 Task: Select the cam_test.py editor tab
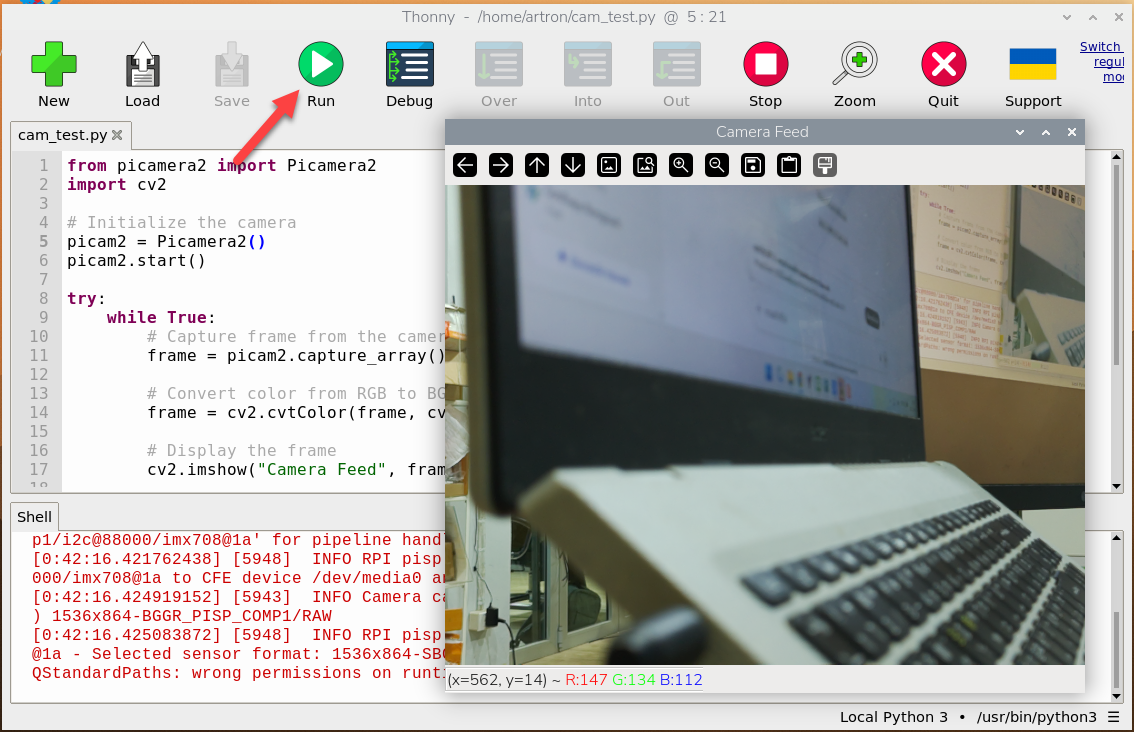[x=62, y=135]
